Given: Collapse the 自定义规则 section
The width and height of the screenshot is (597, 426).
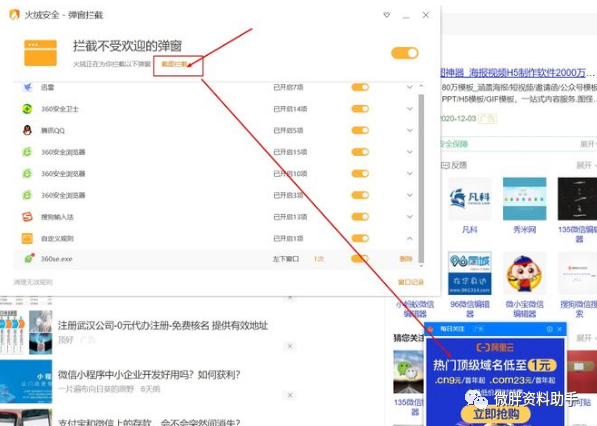Looking at the screenshot, I should pyautogui.click(x=410, y=238).
